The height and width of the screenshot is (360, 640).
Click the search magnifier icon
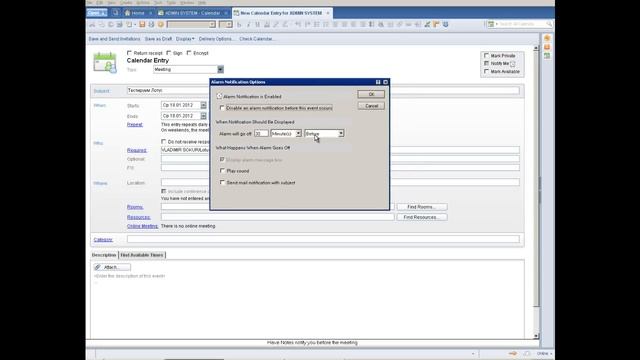tap(549, 24)
